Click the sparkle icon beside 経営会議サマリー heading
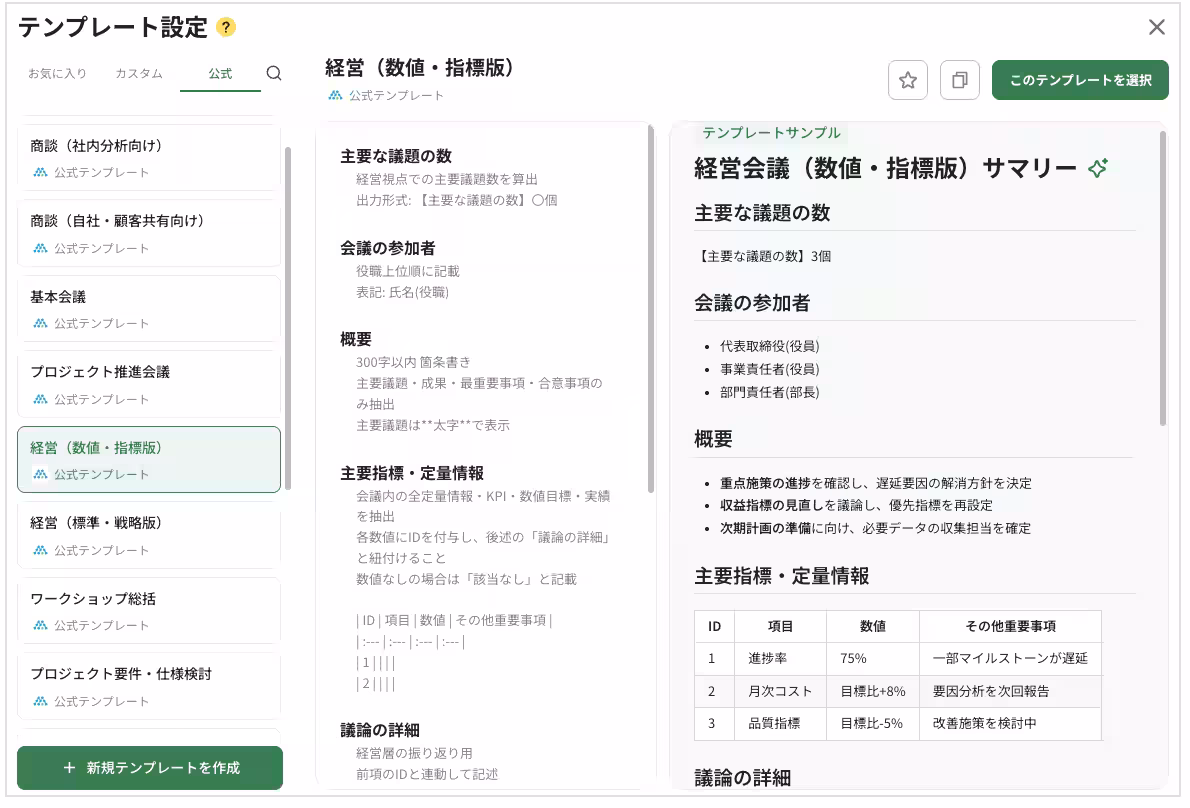This screenshot has width=1190, height=808. [x=1098, y=169]
